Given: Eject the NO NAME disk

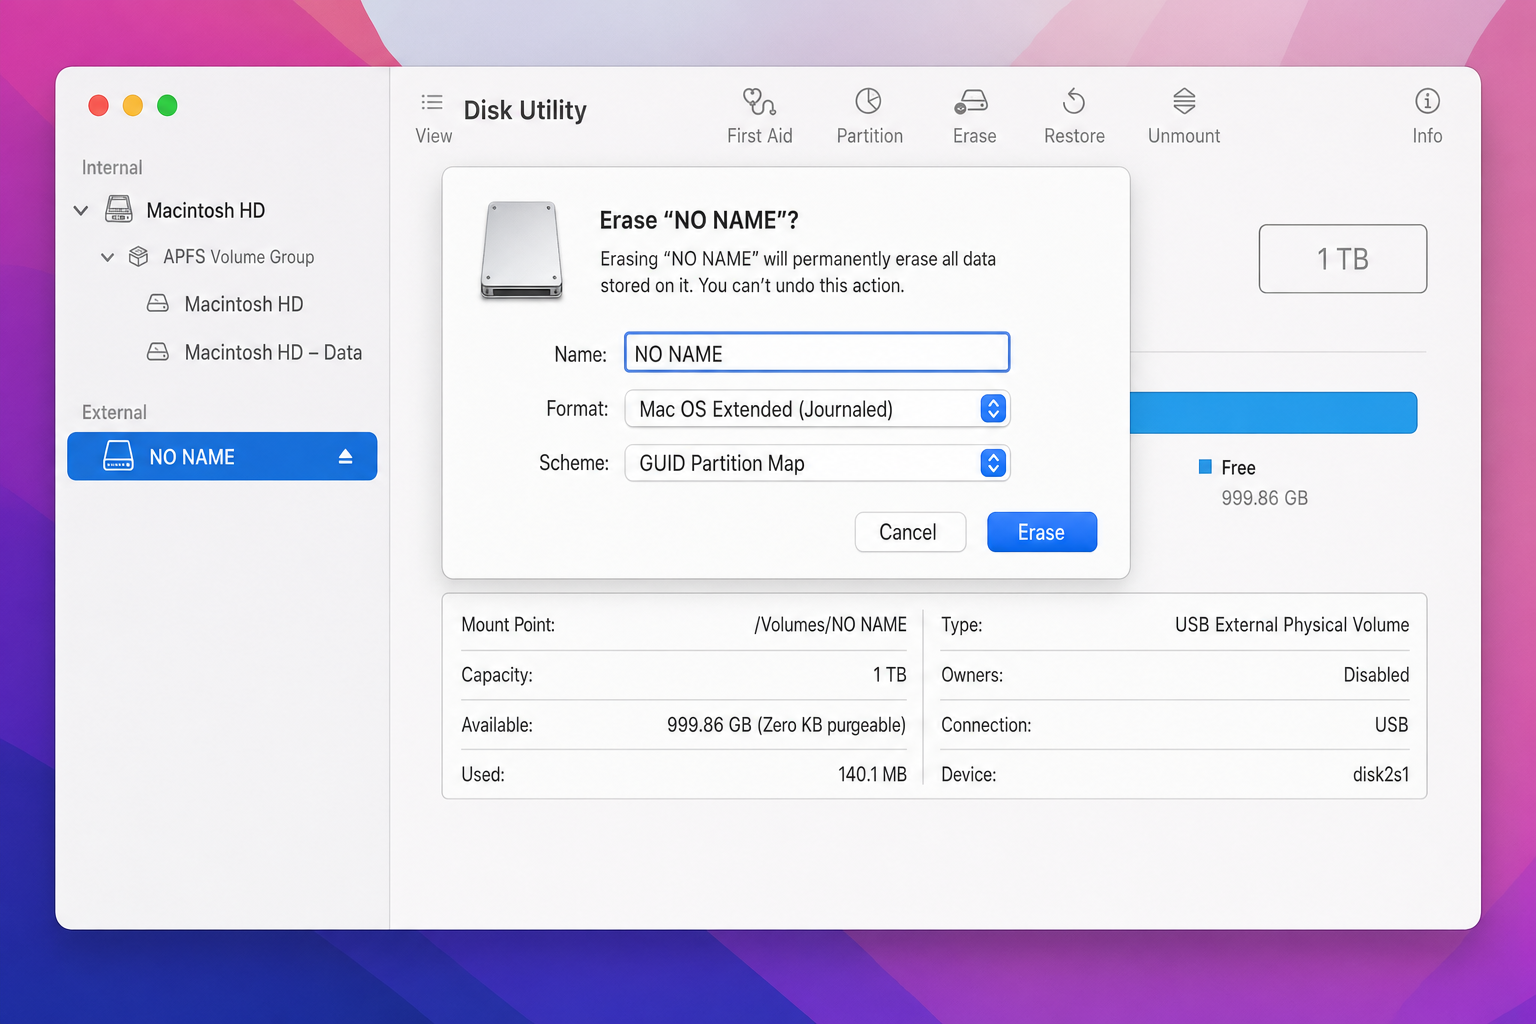Looking at the screenshot, I should (x=345, y=457).
